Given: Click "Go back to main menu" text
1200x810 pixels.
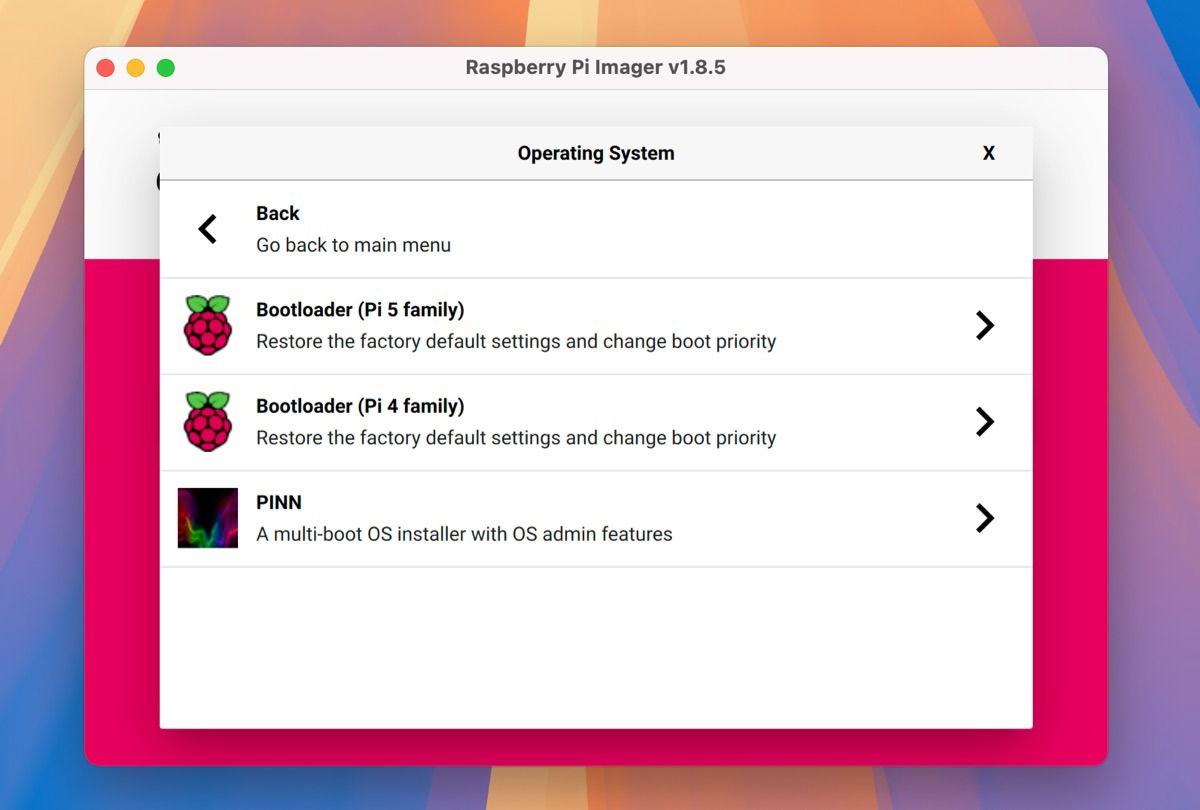Looking at the screenshot, I should click(x=353, y=245).
